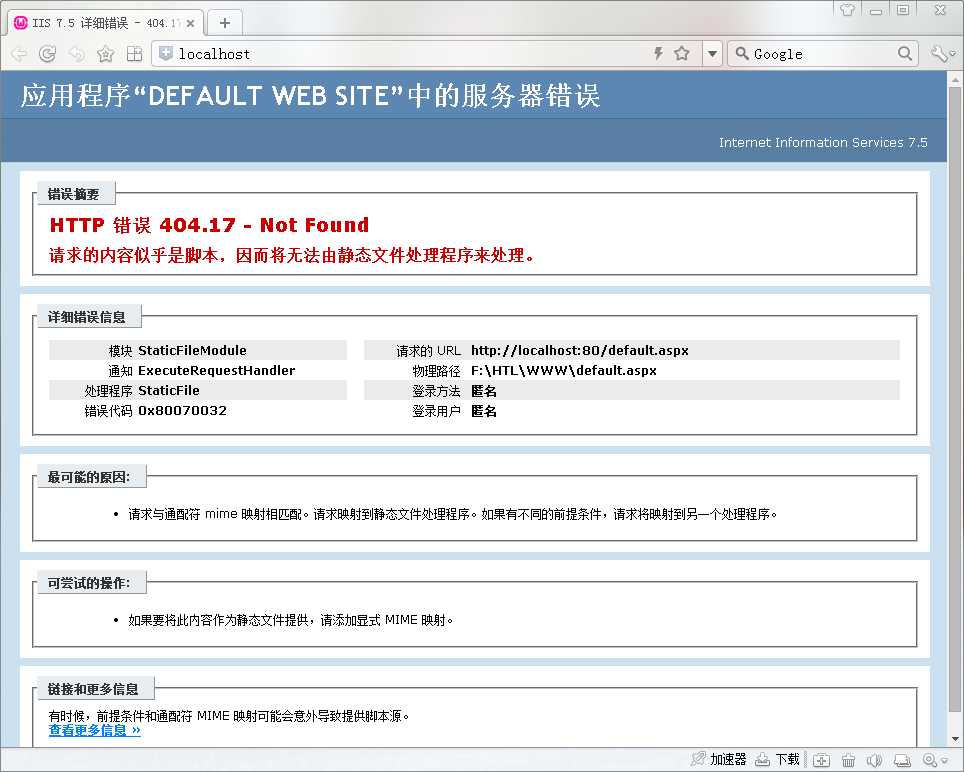964x772 pixels.
Task: Click the physical path F:\HTL\WWW\default.aspx
Action: pos(564,371)
